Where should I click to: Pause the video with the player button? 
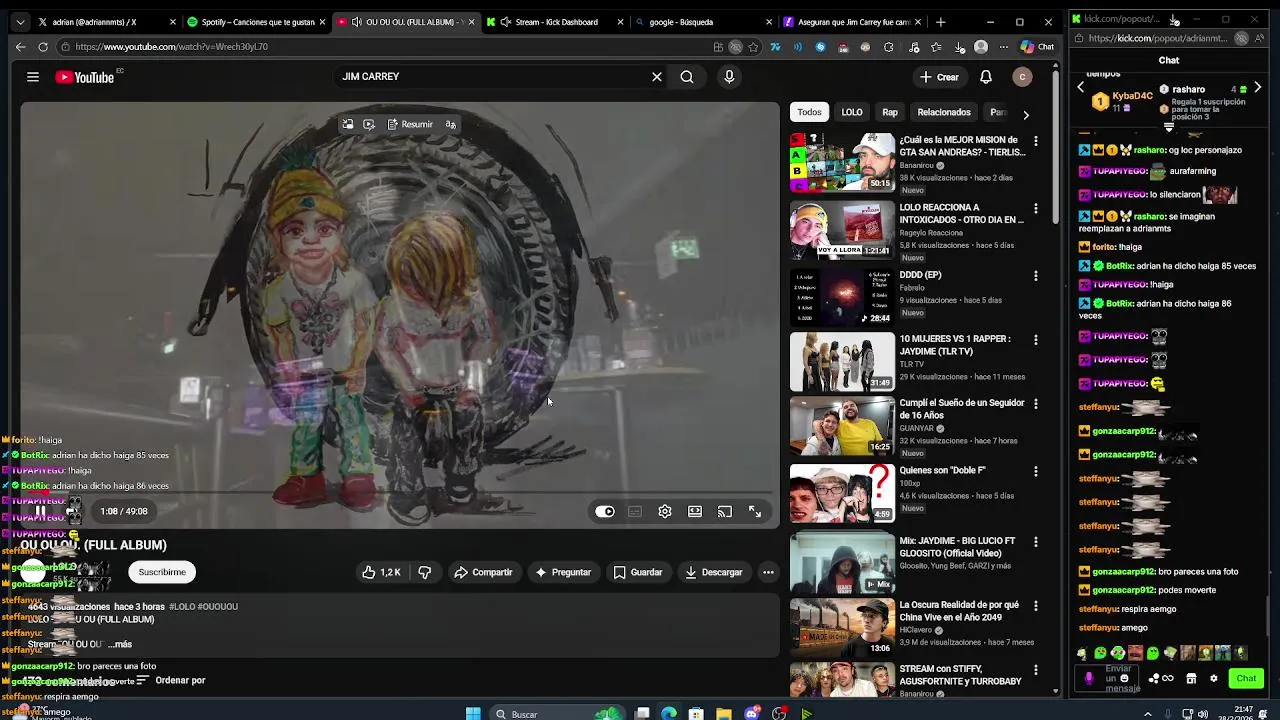click(x=41, y=511)
